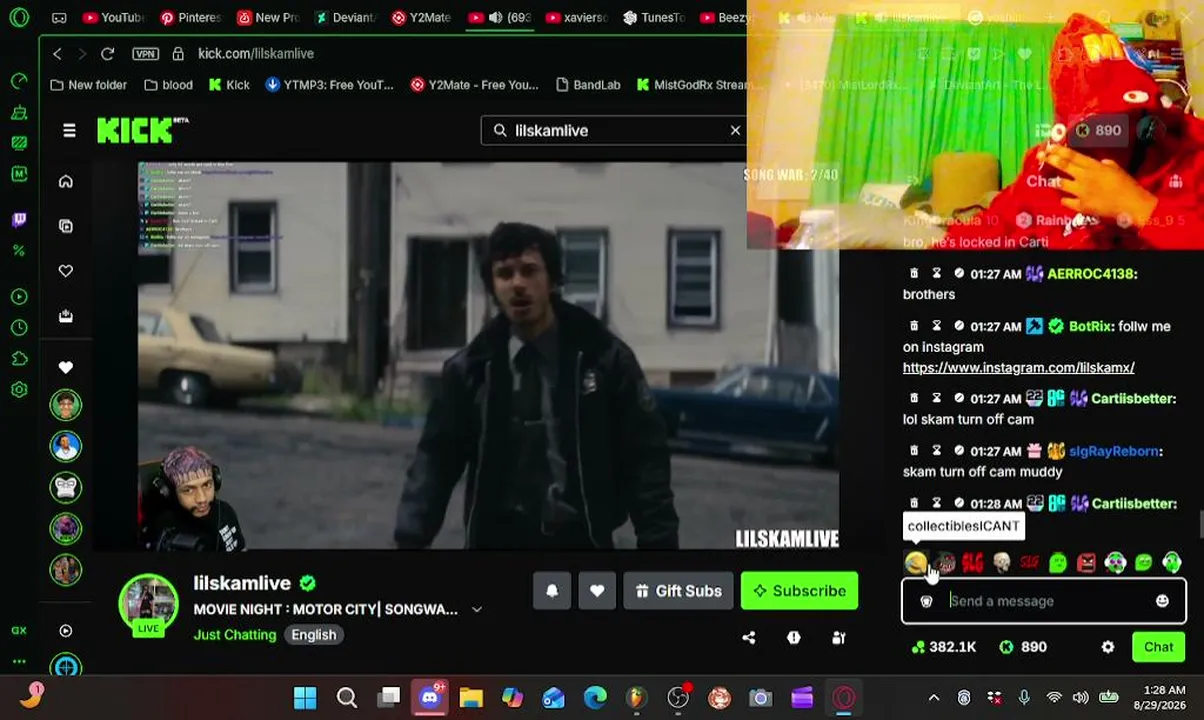Open the Opera GX main menu logo

pyautogui.click(x=19, y=17)
